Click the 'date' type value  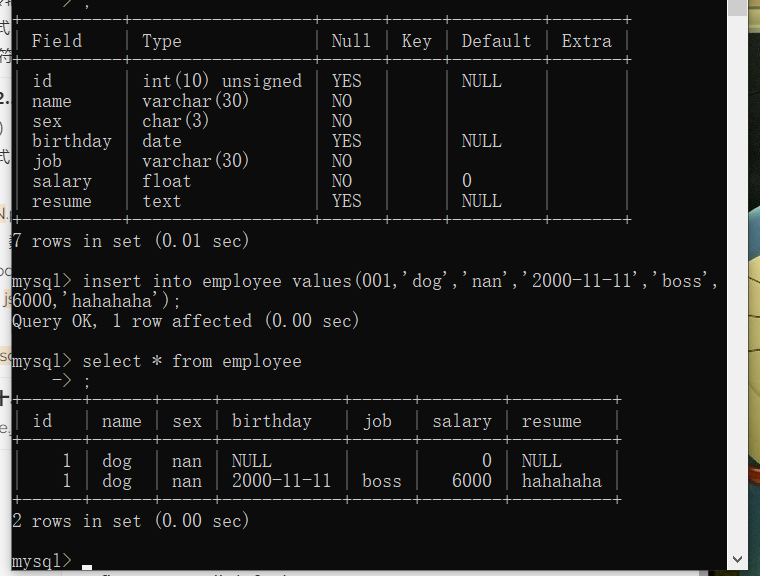coord(162,141)
